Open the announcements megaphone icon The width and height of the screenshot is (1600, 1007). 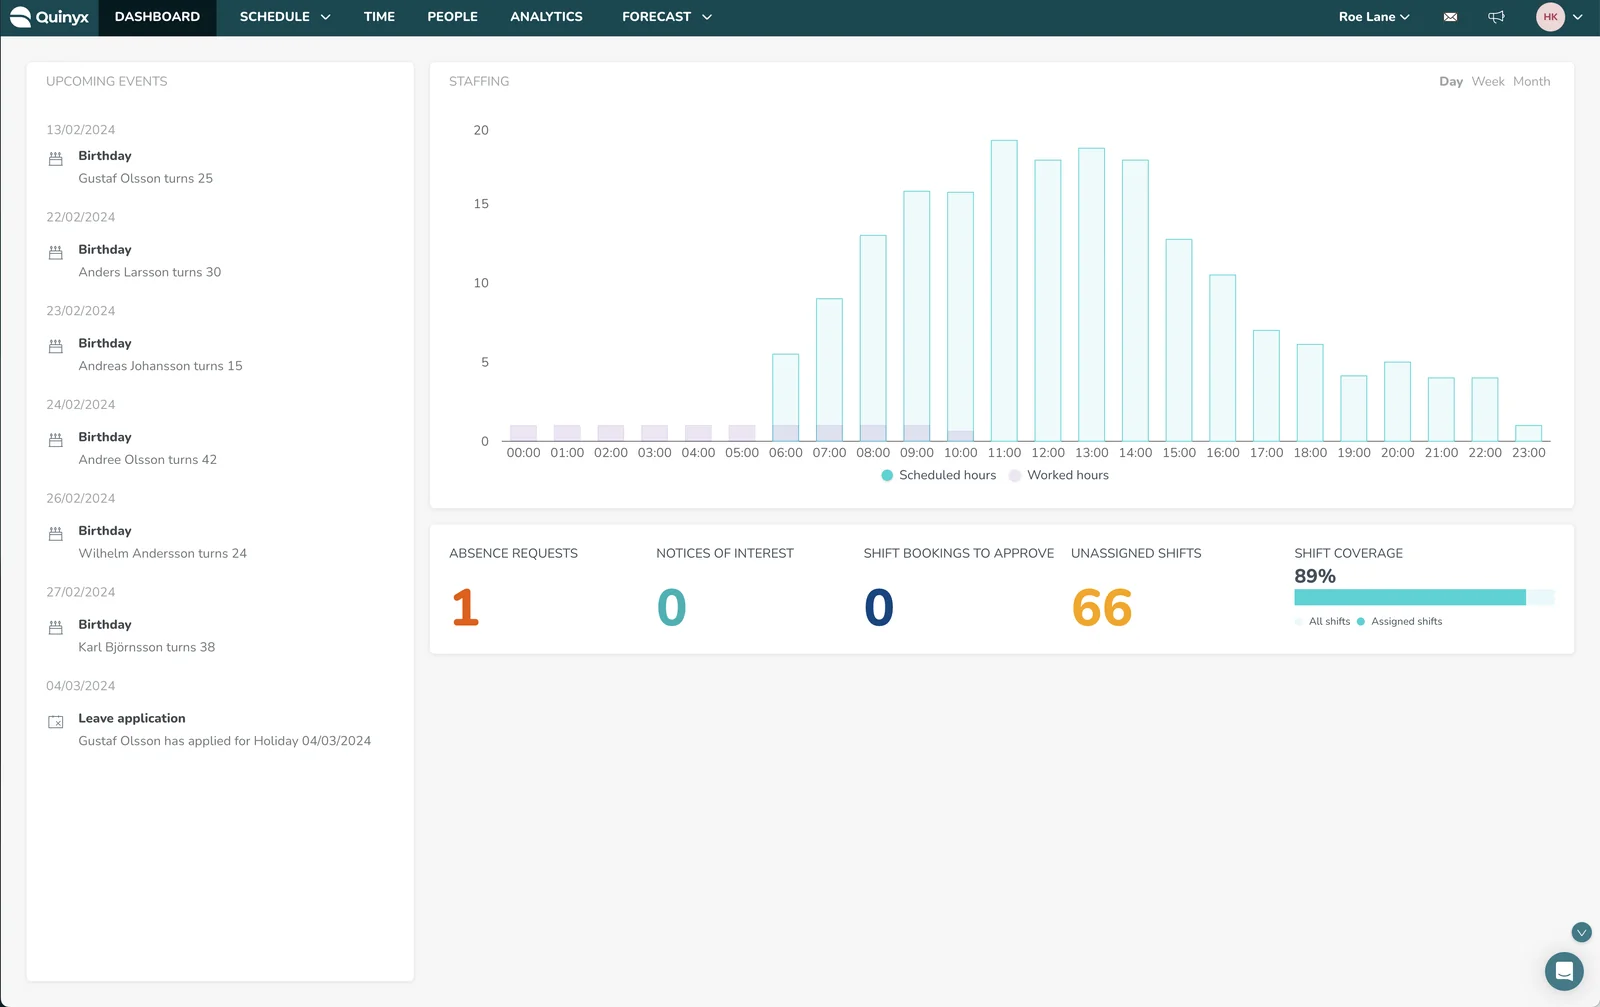point(1496,17)
